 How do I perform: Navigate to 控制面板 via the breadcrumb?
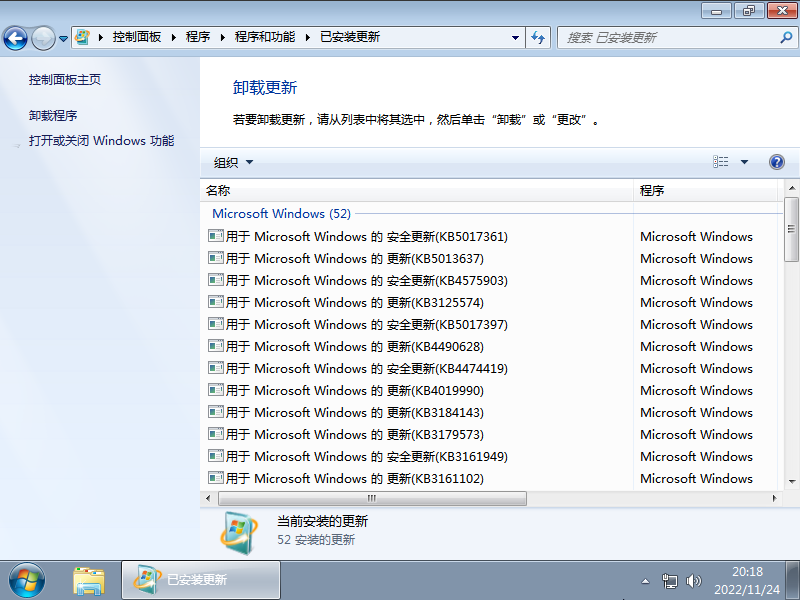(138, 37)
